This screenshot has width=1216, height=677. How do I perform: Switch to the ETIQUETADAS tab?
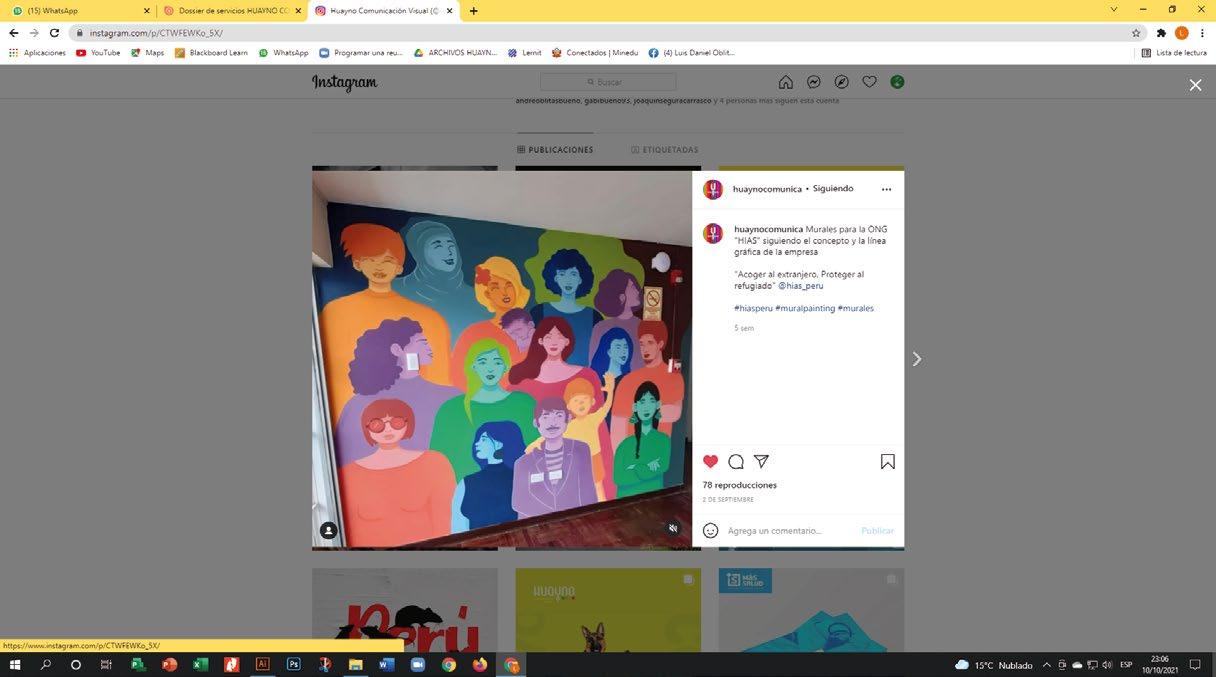coord(664,150)
